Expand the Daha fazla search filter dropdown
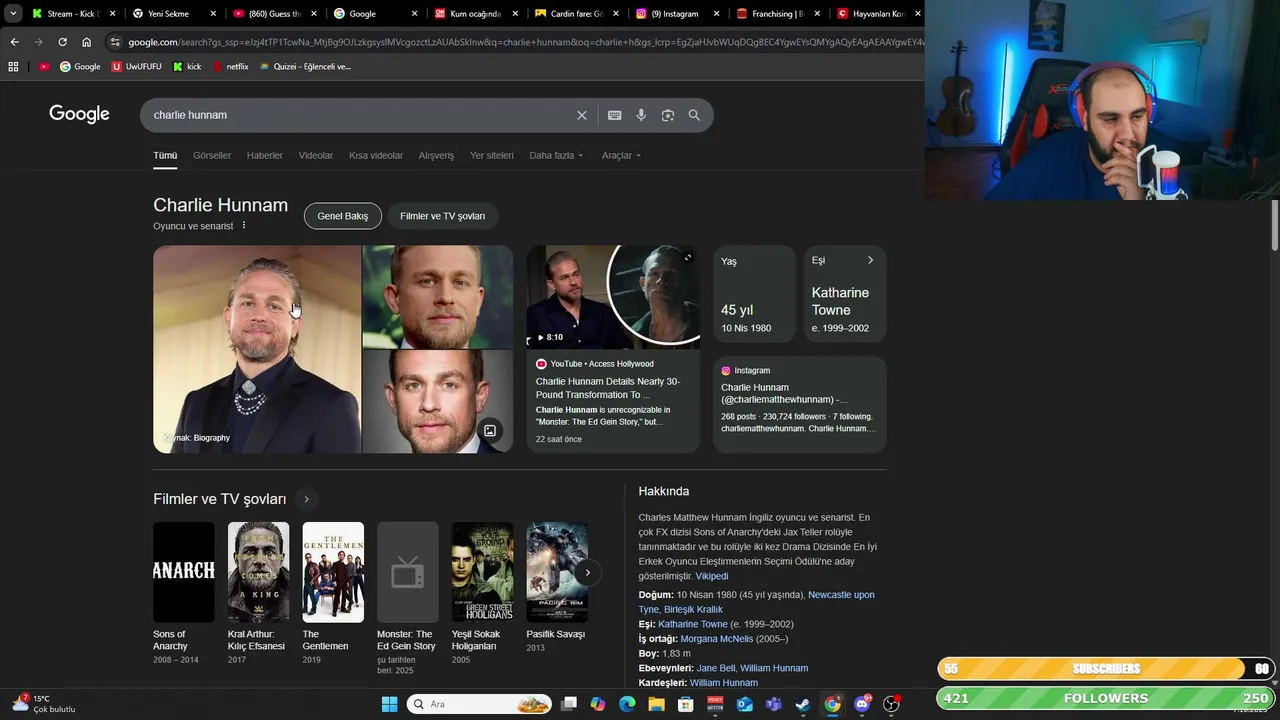The width and height of the screenshot is (1280, 720). coord(556,156)
